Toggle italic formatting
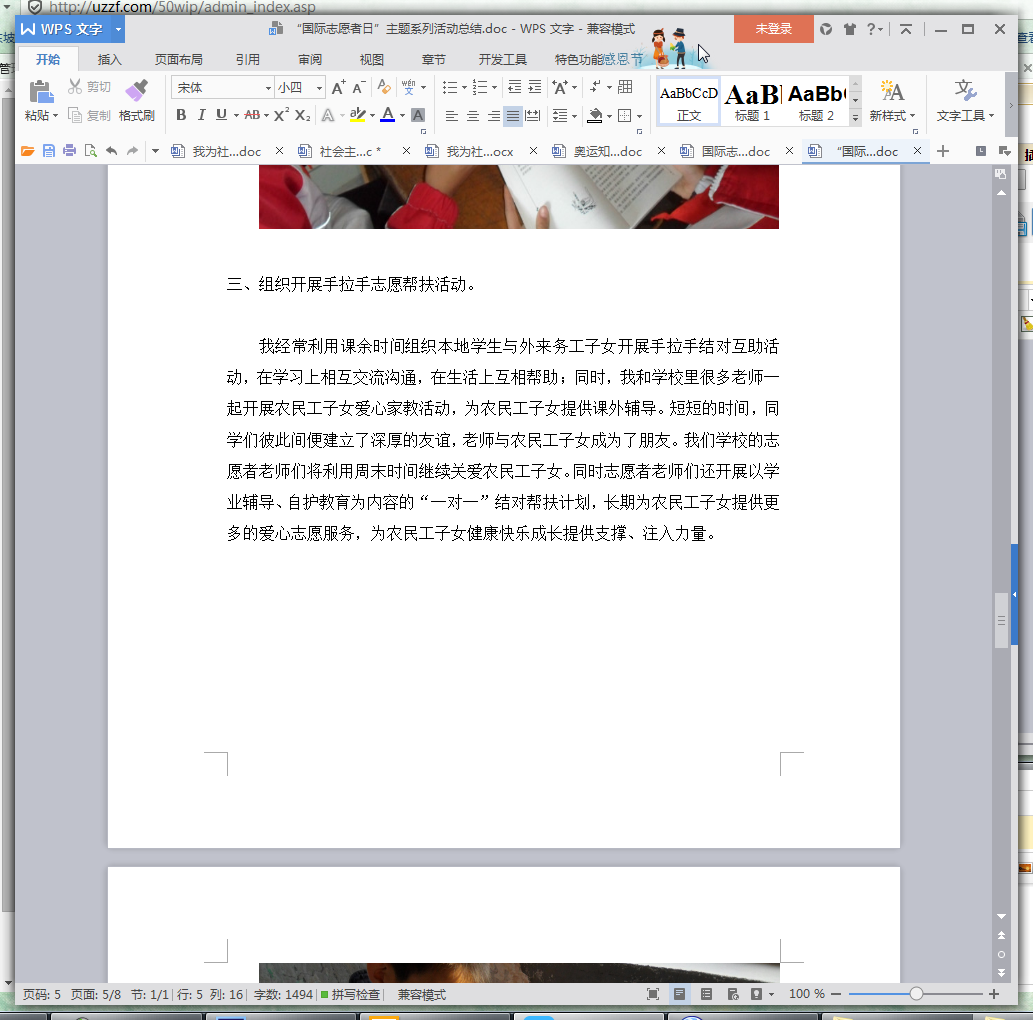Viewport: 1033px width, 1020px height. click(x=201, y=115)
